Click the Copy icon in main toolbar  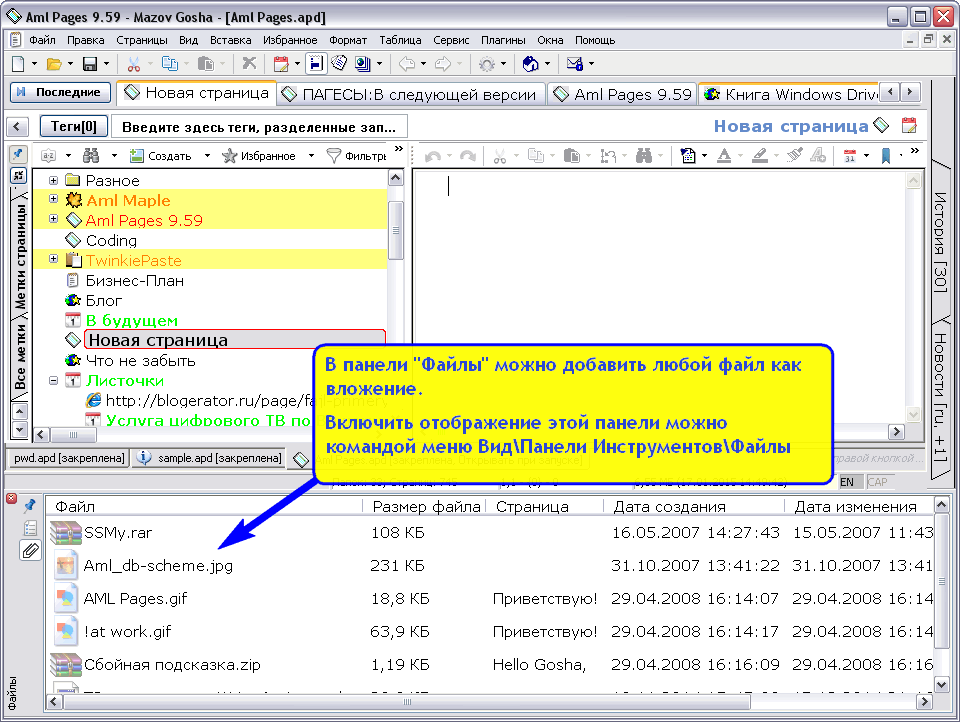pyautogui.click(x=170, y=64)
